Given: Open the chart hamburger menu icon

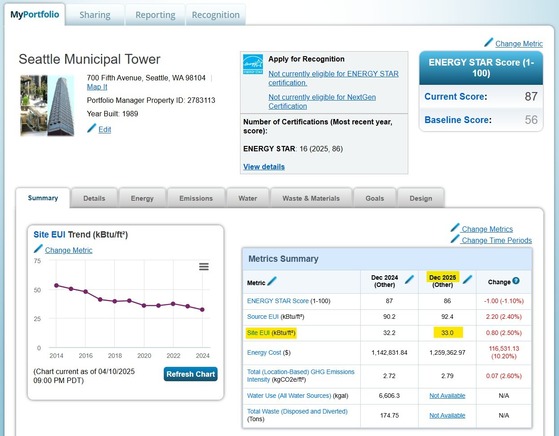Looking at the screenshot, I should click(204, 266).
